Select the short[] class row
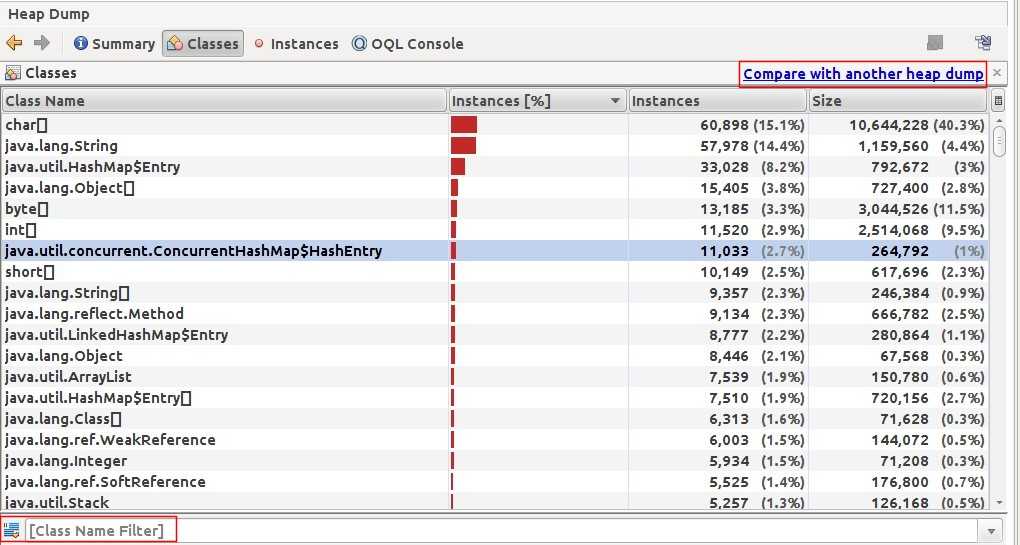Viewport: 1020px width, 545px height. (x=494, y=272)
